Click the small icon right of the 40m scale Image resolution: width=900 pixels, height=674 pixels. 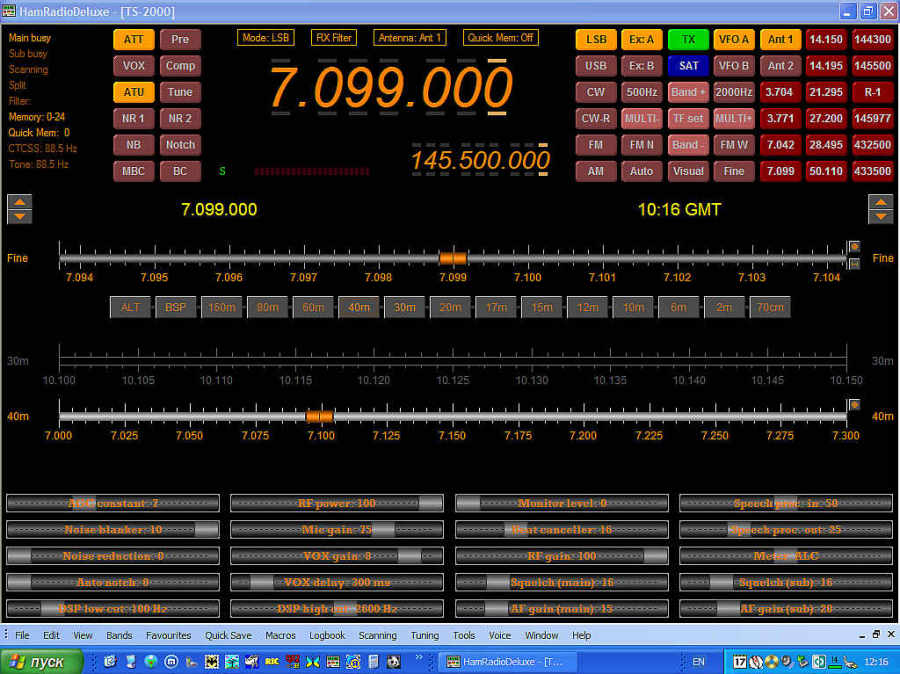pyautogui.click(x=854, y=405)
